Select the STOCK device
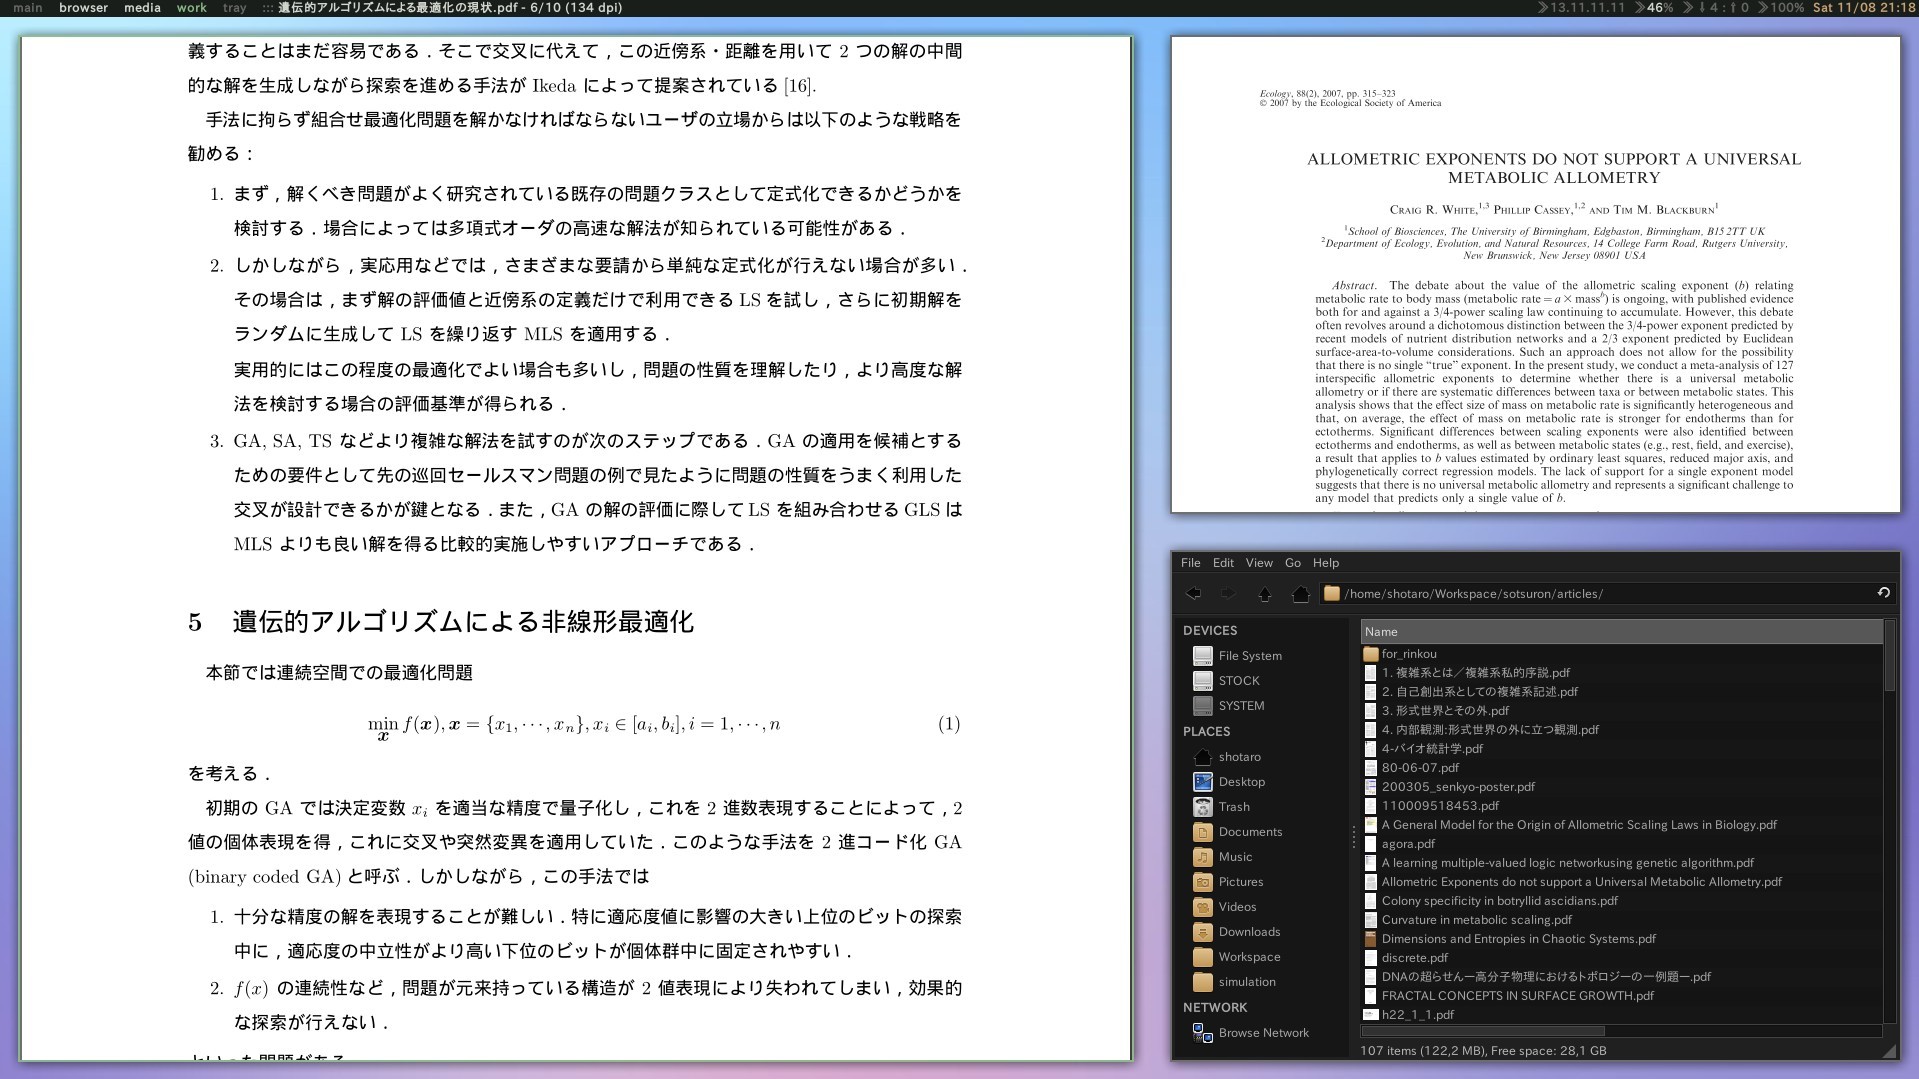This screenshot has height=1079, width=1919. (x=1238, y=681)
